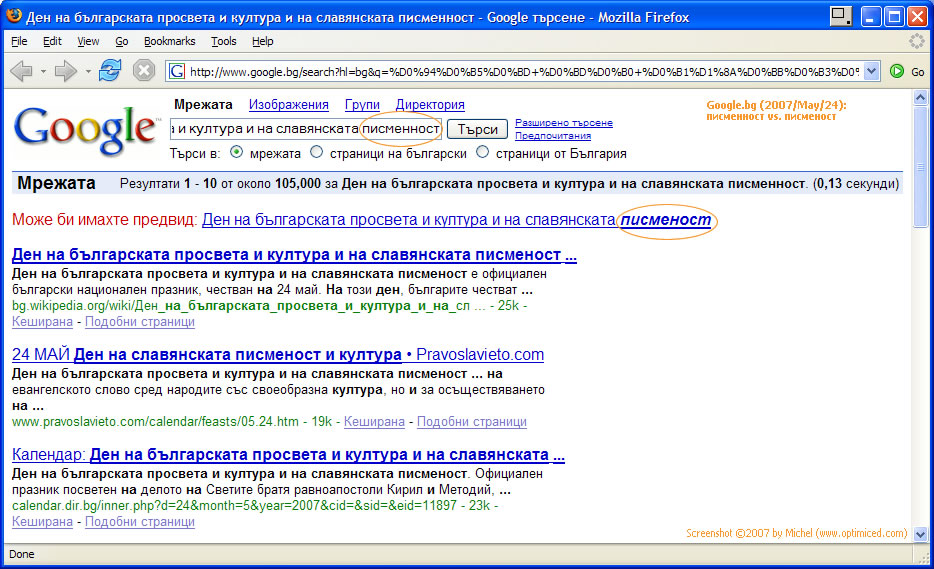Open 'Подобни страници' under the calendar.dir.bg result
Viewport: 934px width, 569px height.
tap(140, 522)
